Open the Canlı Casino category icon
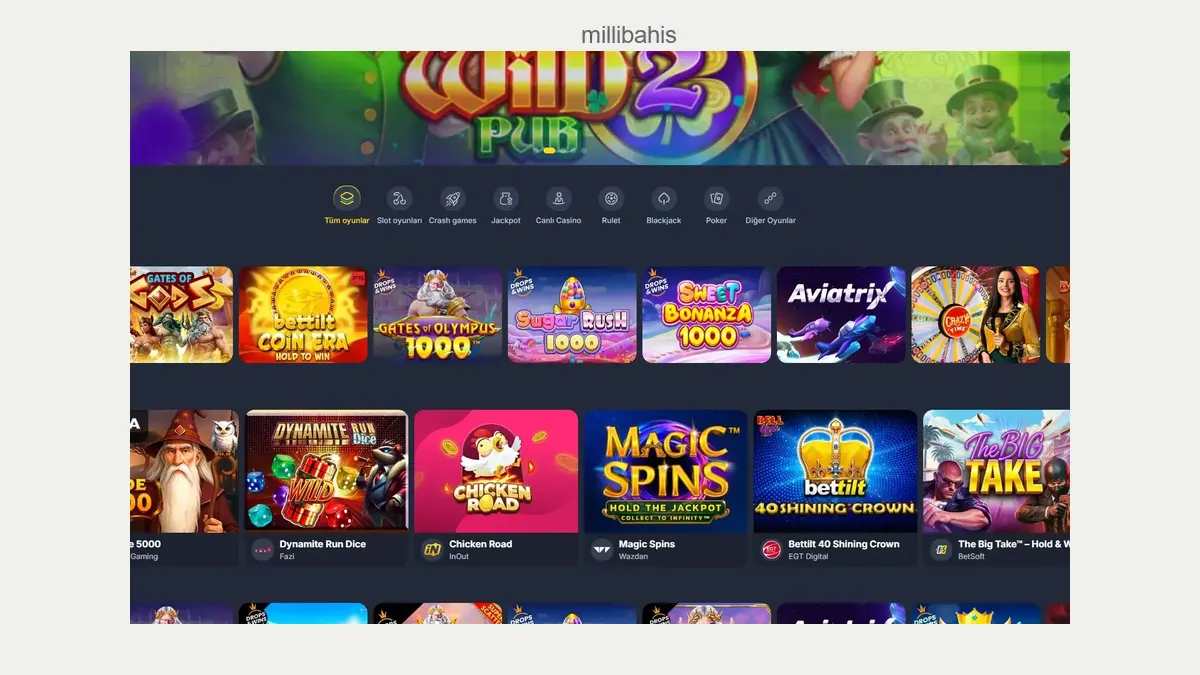 coord(559,198)
